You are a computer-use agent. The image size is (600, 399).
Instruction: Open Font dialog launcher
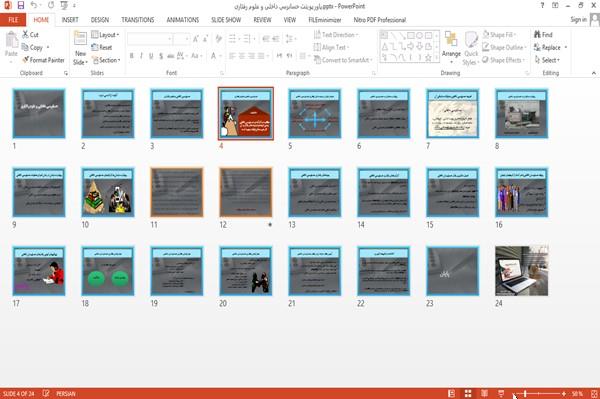coord(222,73)
